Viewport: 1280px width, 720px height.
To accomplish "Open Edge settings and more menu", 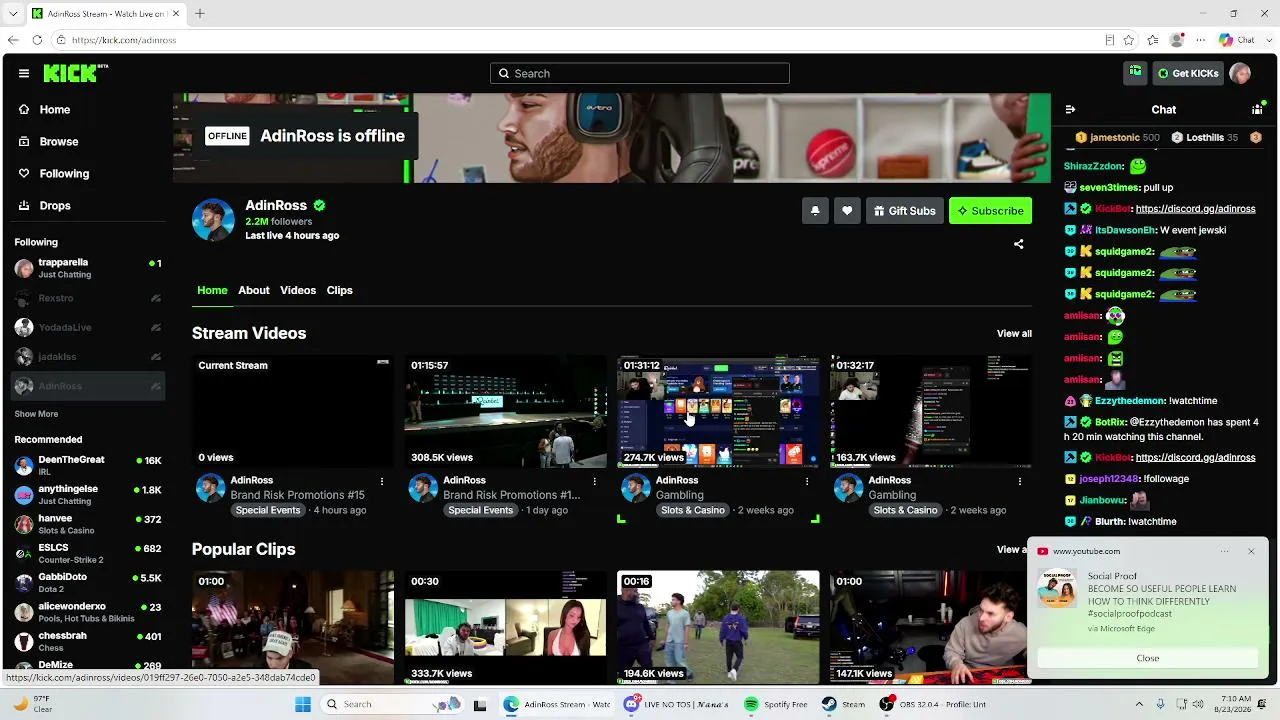I will [1200, 40].
